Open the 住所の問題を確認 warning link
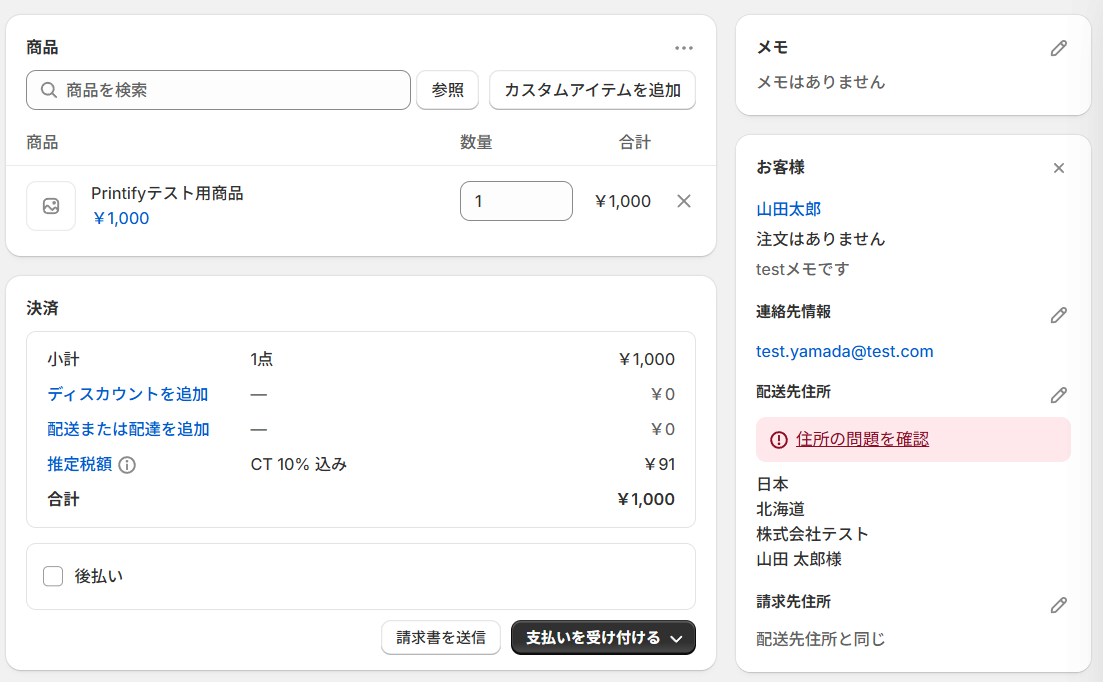 (x=862, y=439)
